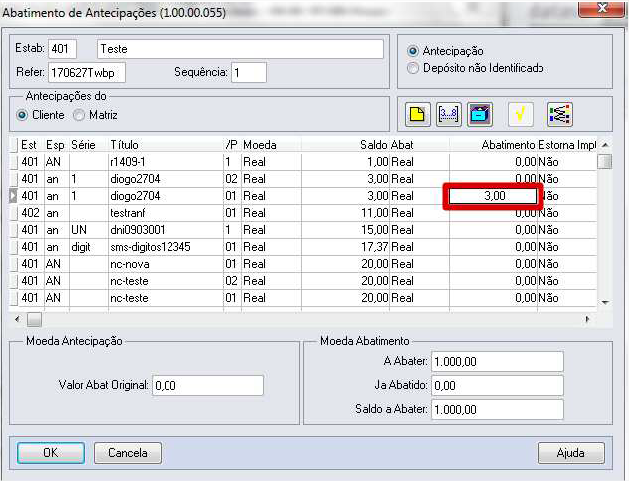Click the horizontal scroll left arrow
The height and width of the screenshot is (481, 629).
[17, 319]
